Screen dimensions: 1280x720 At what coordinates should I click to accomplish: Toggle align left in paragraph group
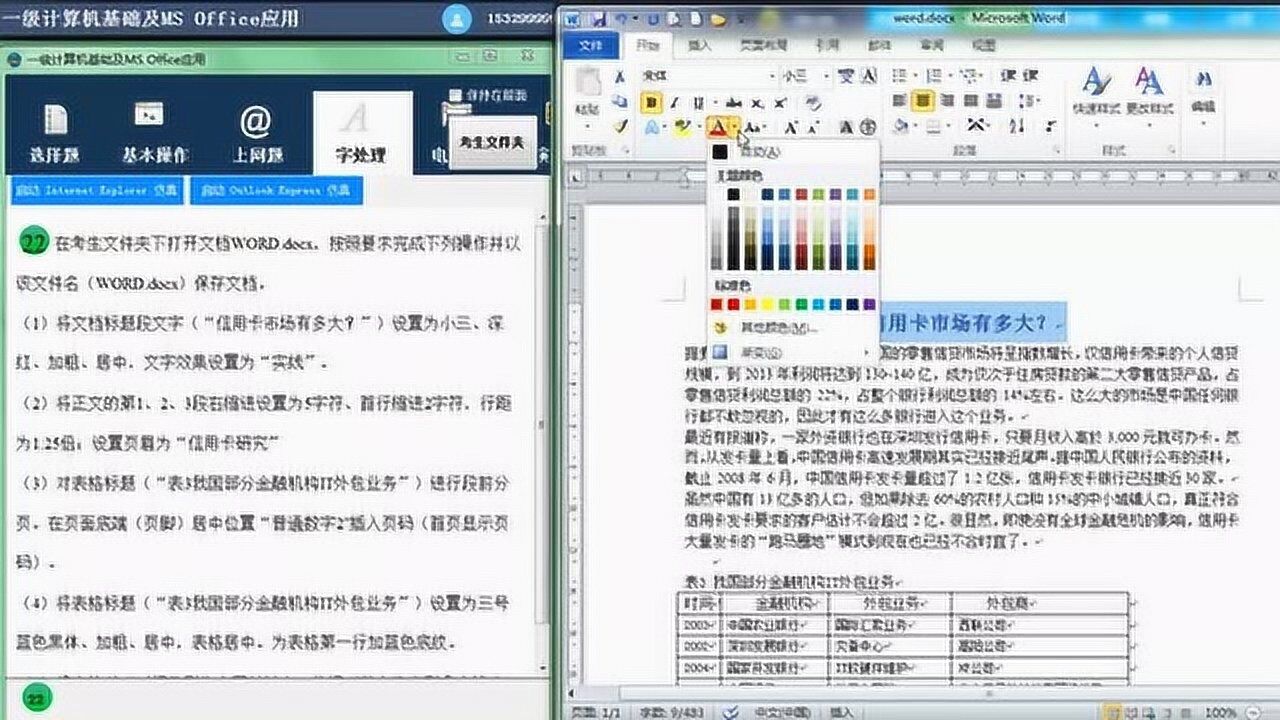900,101
